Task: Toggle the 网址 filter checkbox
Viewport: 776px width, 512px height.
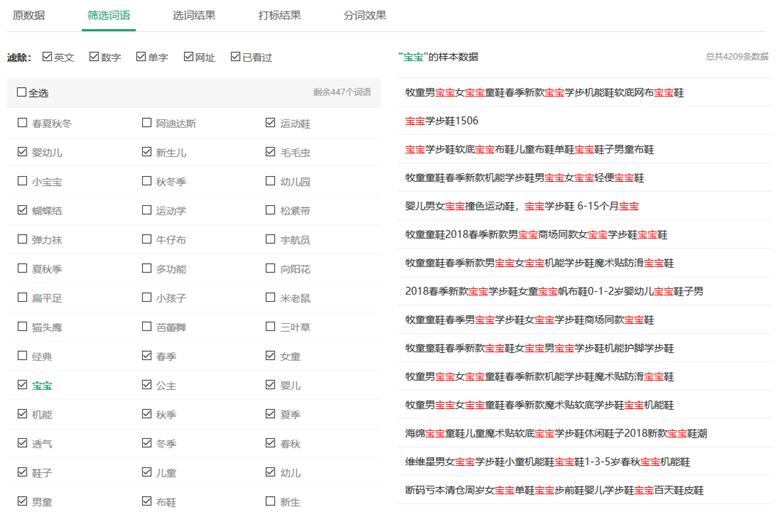Action: pyautogui.click(x=188, y=56)
